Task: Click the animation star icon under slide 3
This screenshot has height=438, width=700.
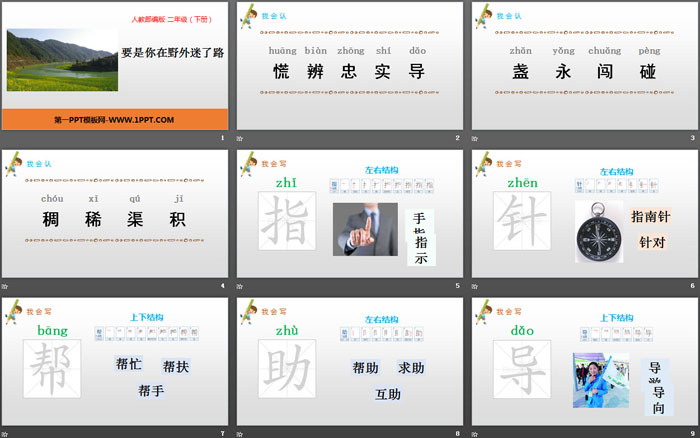Action: tap(475, 138)
